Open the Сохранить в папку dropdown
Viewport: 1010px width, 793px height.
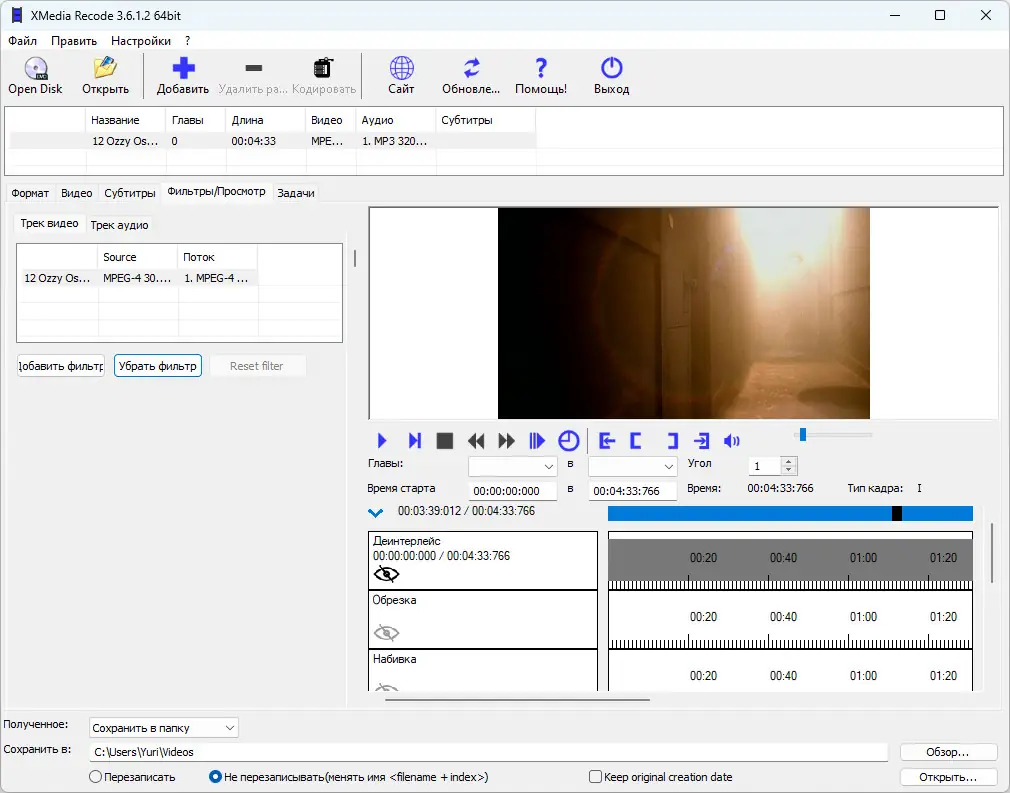pyautogui.click(x=164, y=727)
